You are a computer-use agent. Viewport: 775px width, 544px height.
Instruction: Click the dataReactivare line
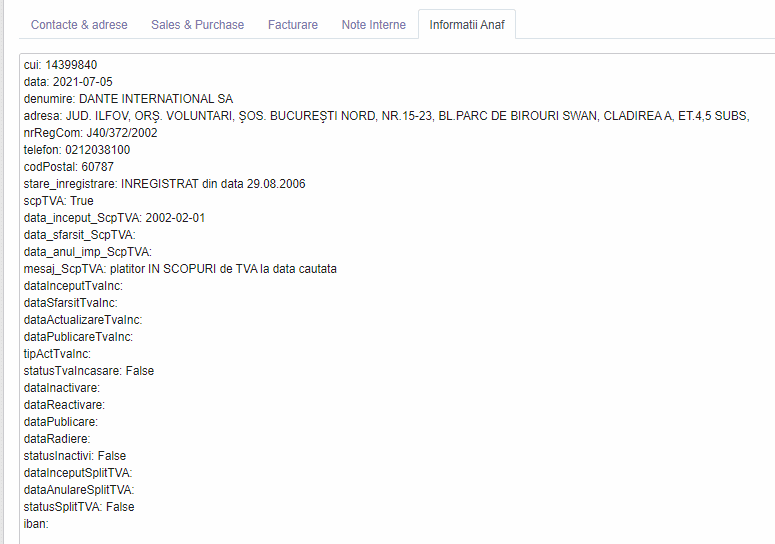[64, 405]
